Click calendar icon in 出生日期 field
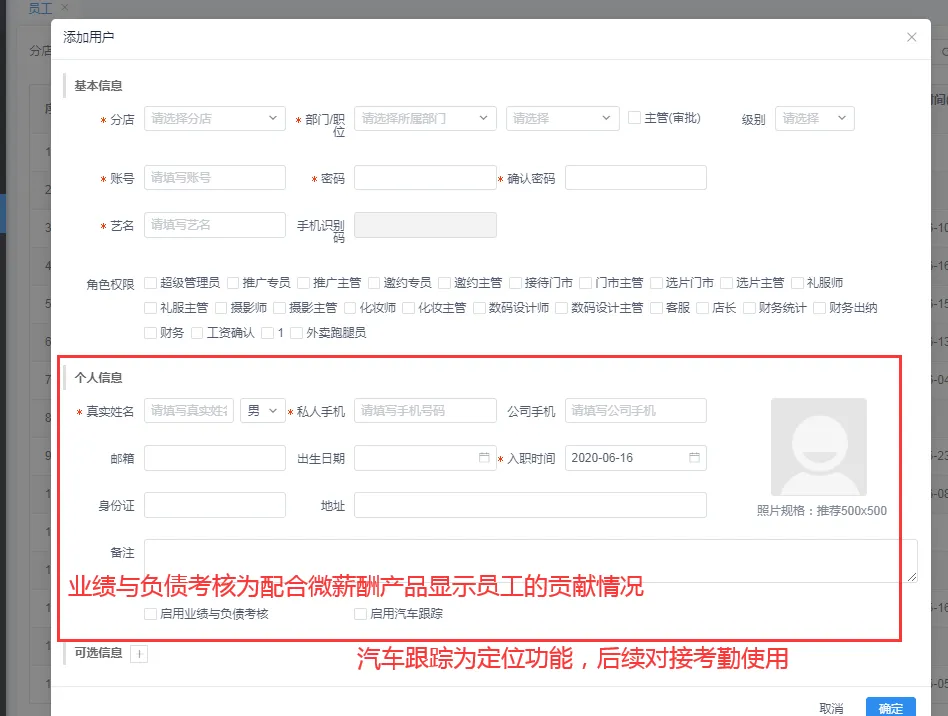 [x=484, y=458]
